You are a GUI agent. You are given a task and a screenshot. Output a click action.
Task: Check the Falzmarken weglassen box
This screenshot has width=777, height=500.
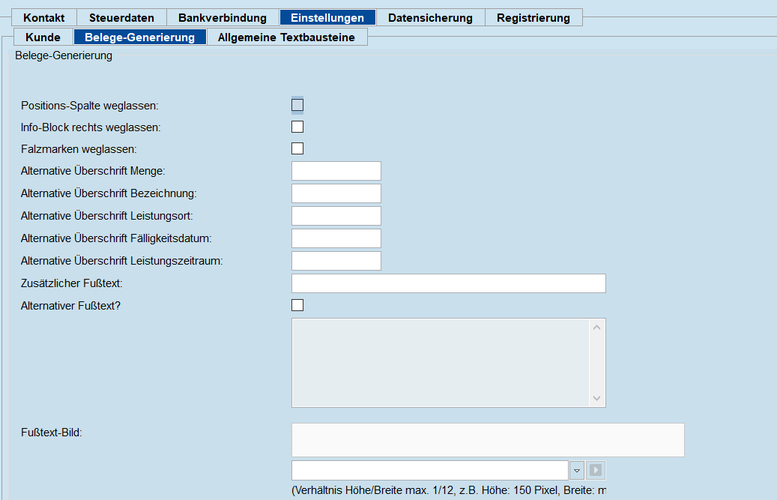point(297,149)
